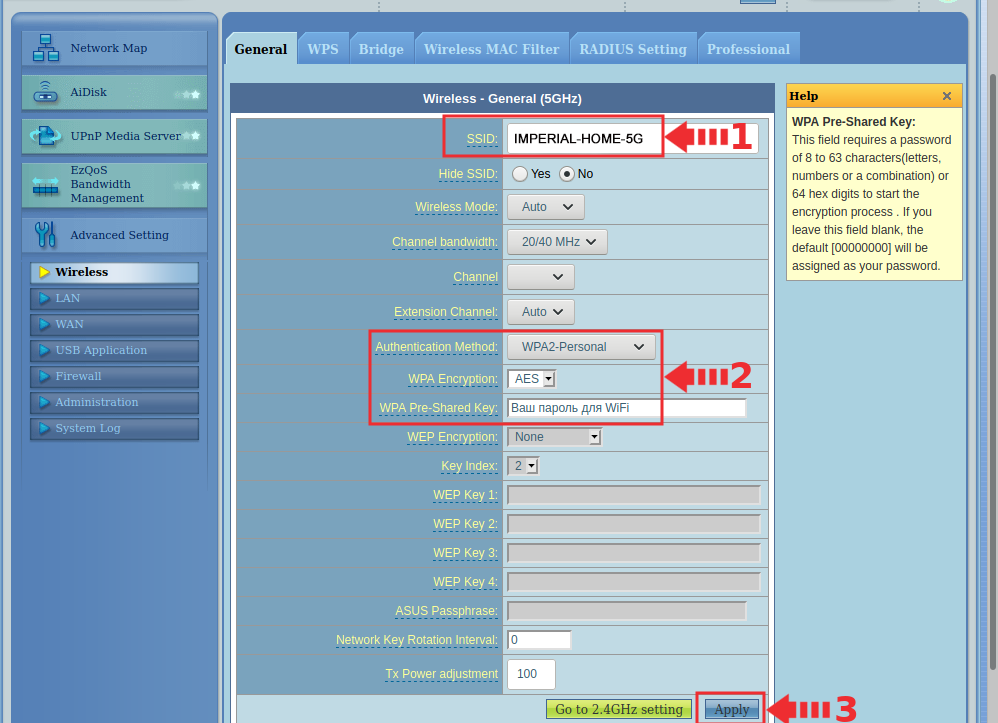Open the Wireless MAC Filter tab
Viewport: 998px width, 723px height.
coord(491,49)
